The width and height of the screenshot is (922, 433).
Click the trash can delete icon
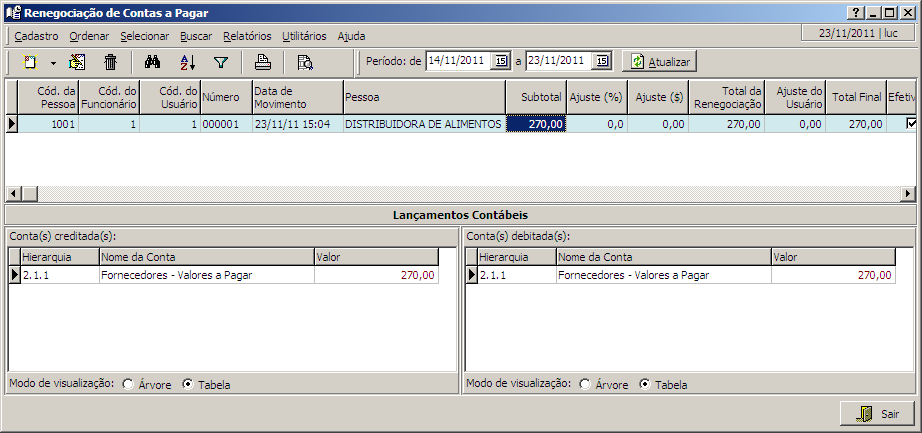pyautogui.click(x=111, y=62)
